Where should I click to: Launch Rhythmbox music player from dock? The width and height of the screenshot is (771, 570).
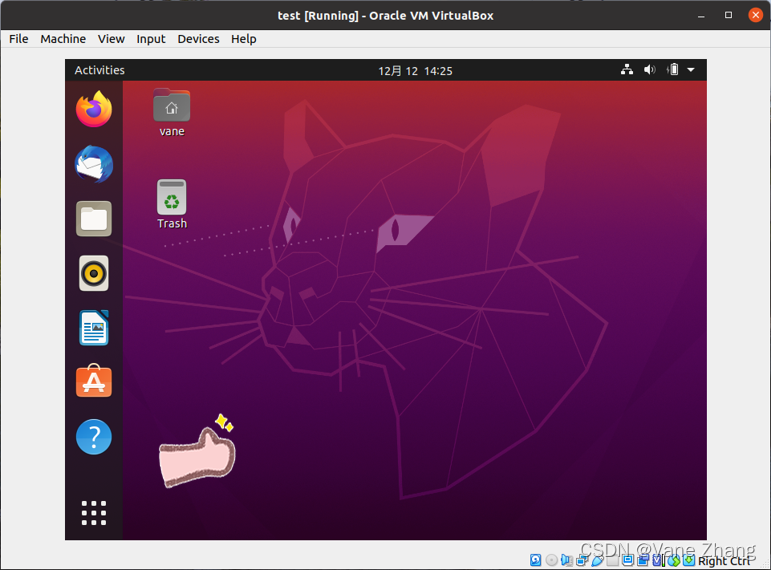coord(94,273)
